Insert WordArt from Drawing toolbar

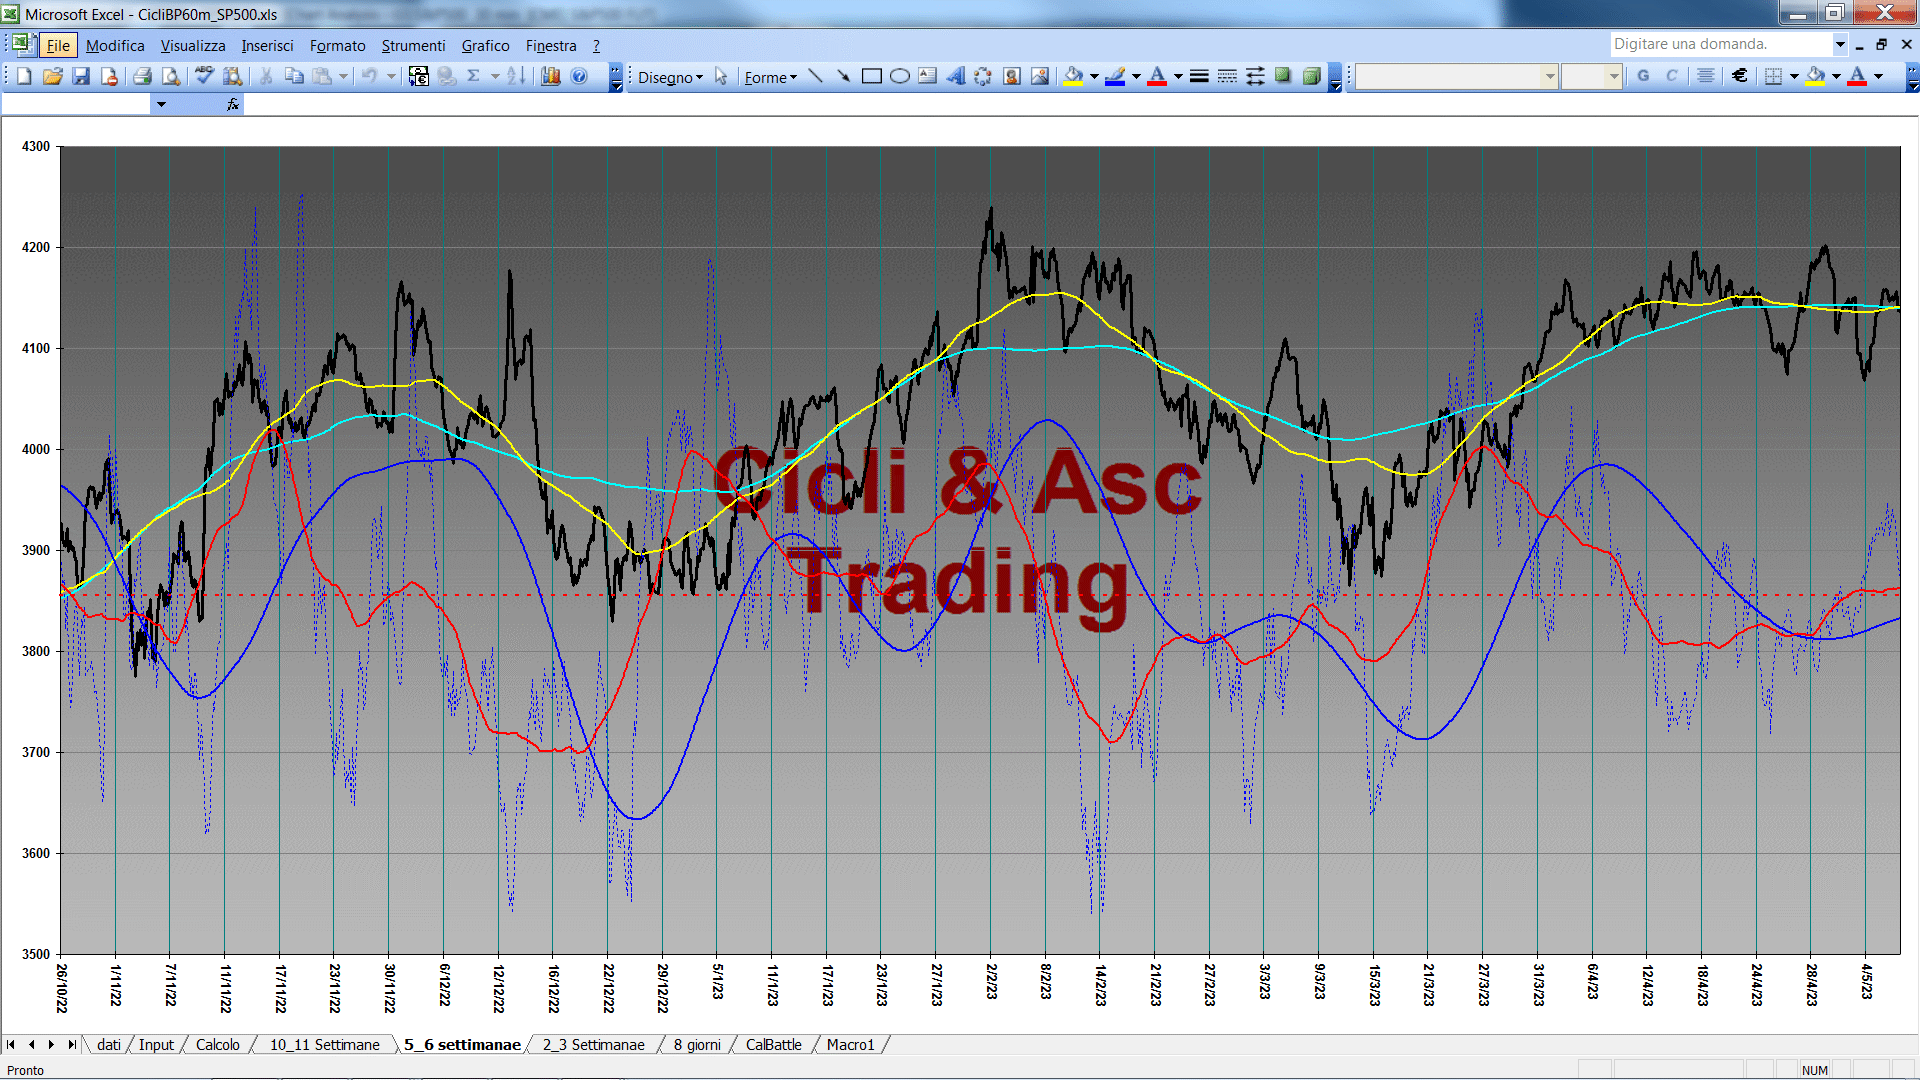click(x=955, y=76)
